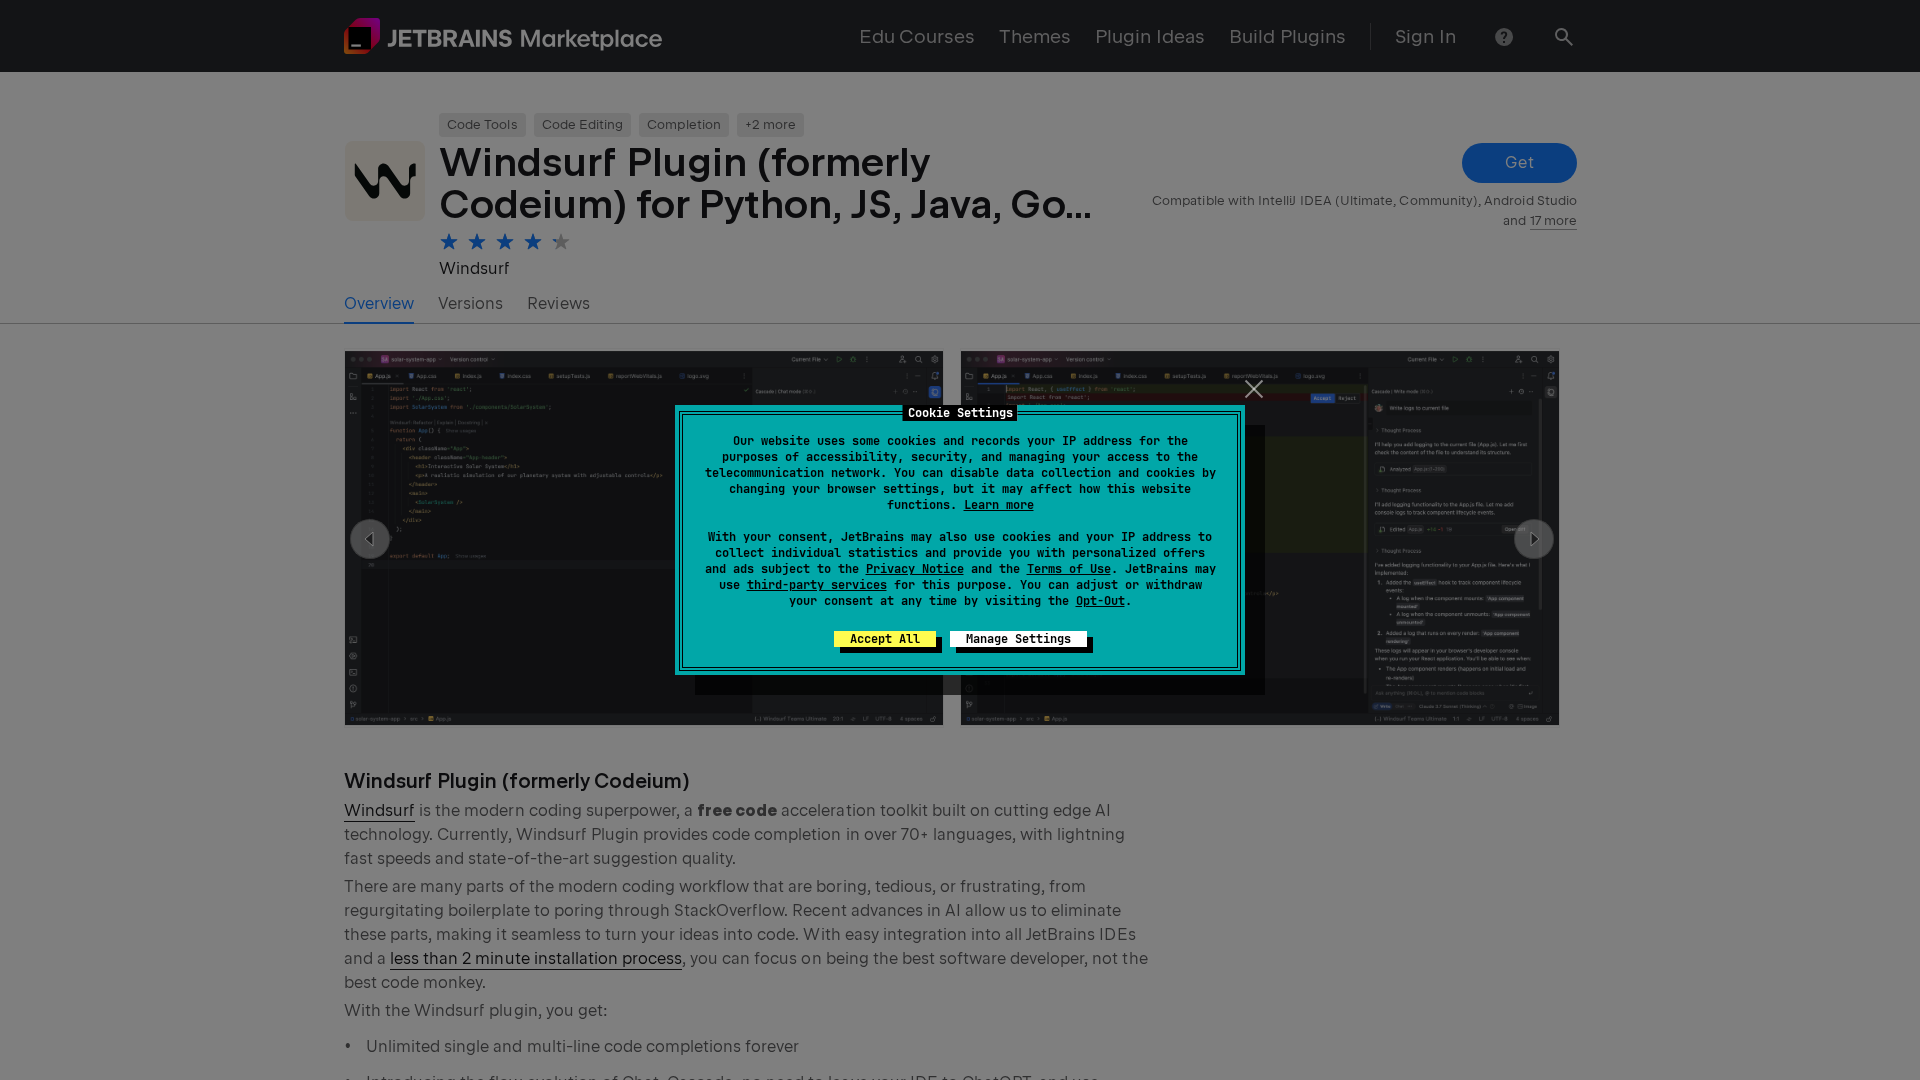
Task: Click the JetBrains Marketplace logo
Action: click(x=502, y=37)
